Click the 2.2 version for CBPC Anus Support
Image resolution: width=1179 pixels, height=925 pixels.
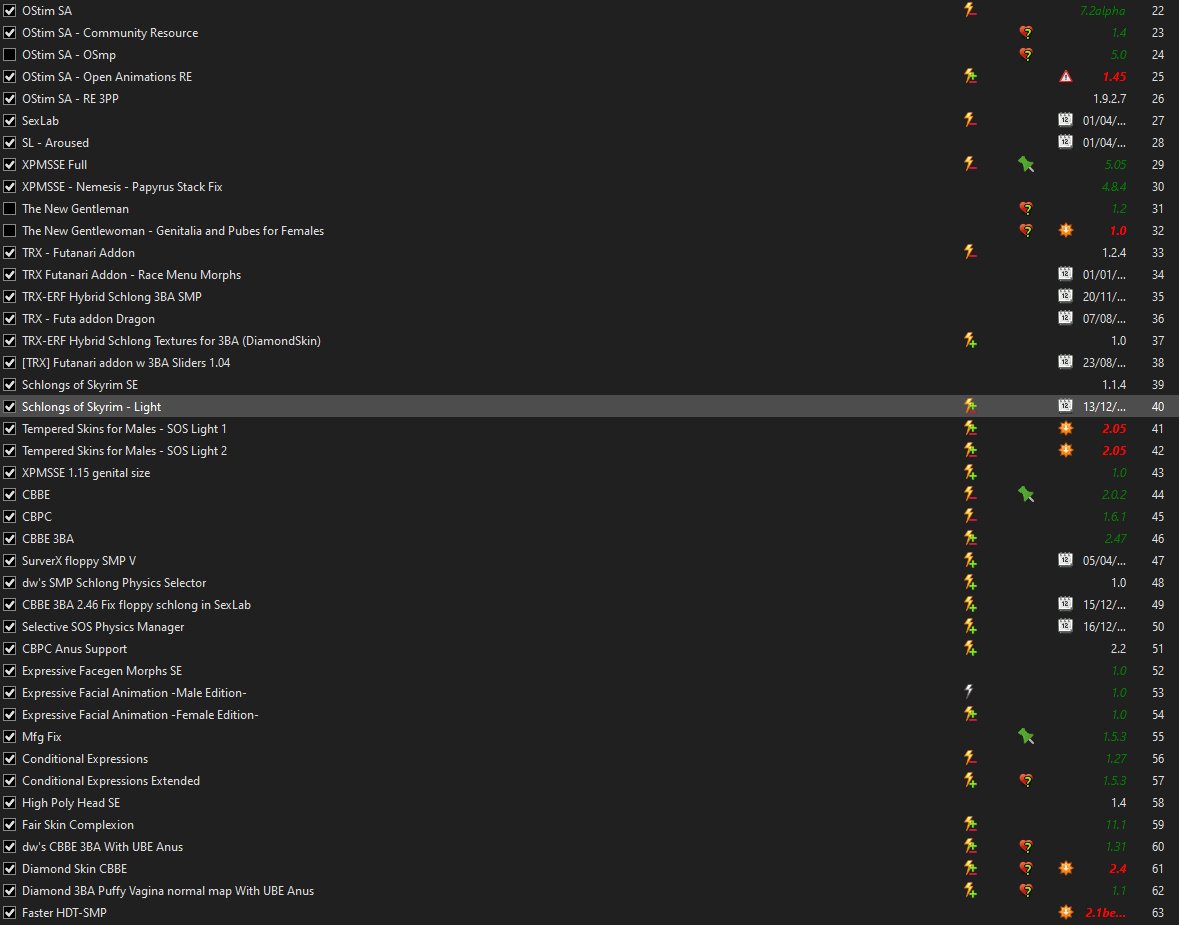(1118, 648)
